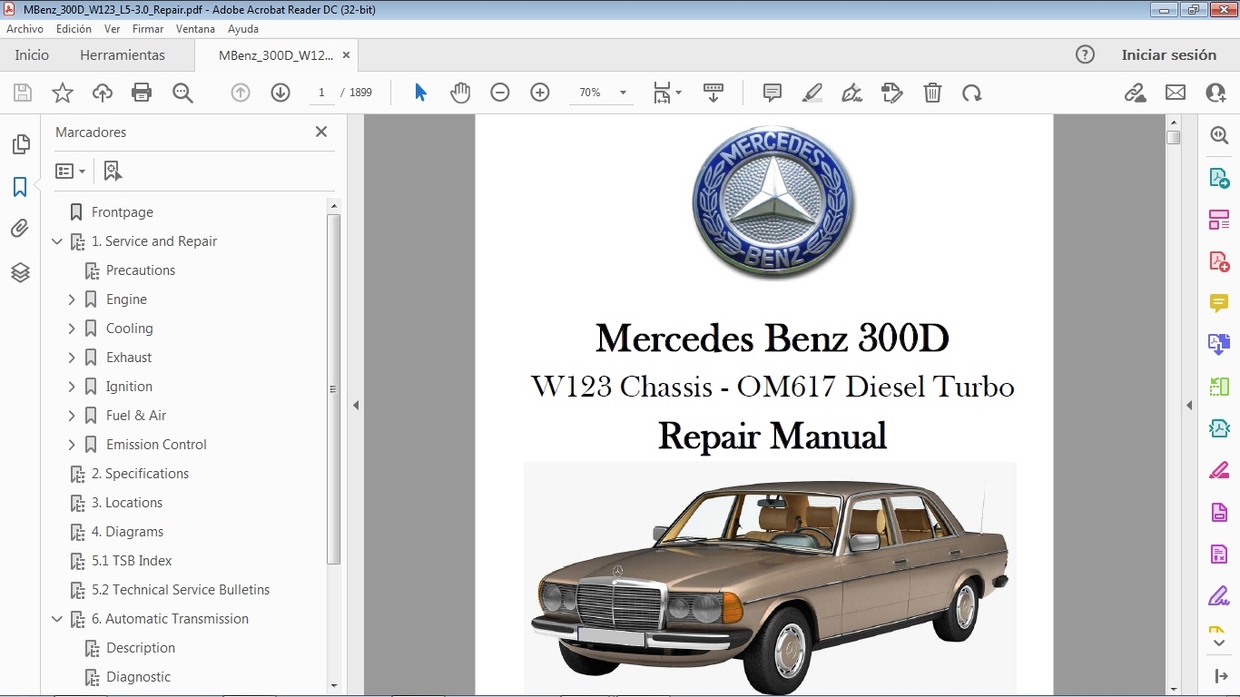Toggle the layers panel
This screenshot has width=1240, height=697.
[x=21, y=272]
